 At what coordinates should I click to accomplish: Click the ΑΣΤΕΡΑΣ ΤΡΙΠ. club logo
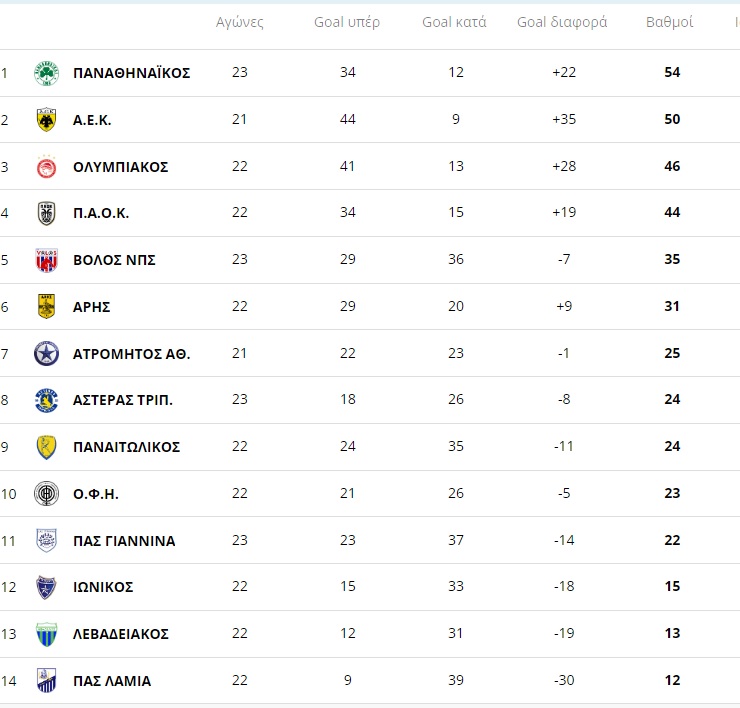point(46,400)
